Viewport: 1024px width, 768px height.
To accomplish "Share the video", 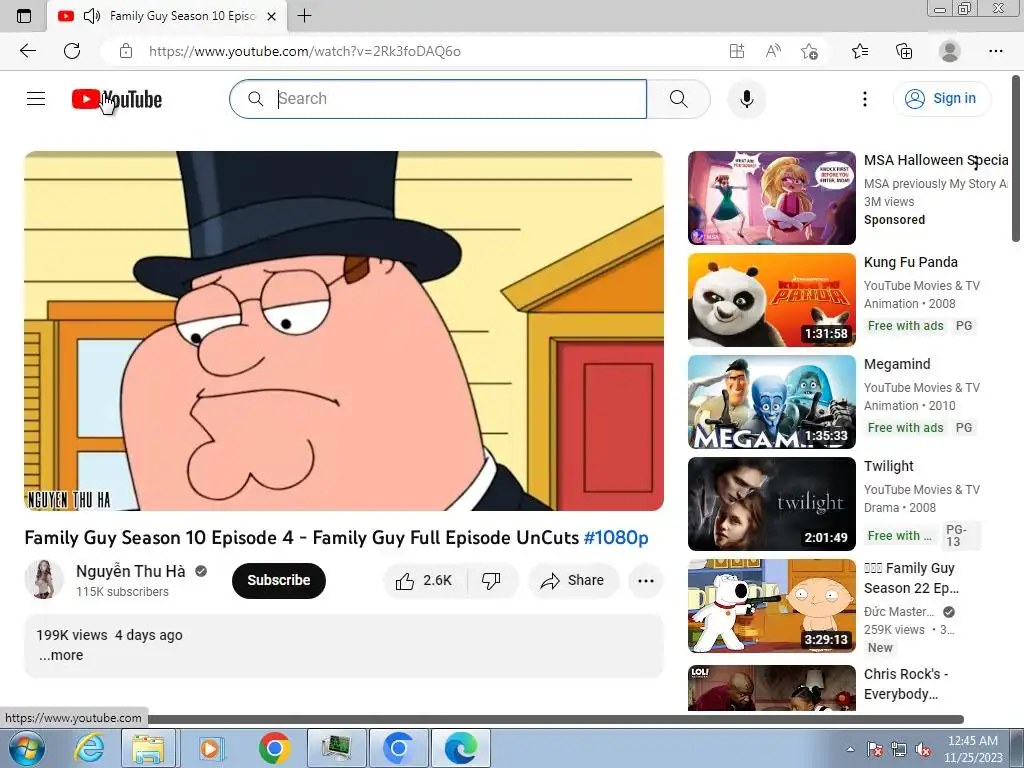I will point(573,580).
